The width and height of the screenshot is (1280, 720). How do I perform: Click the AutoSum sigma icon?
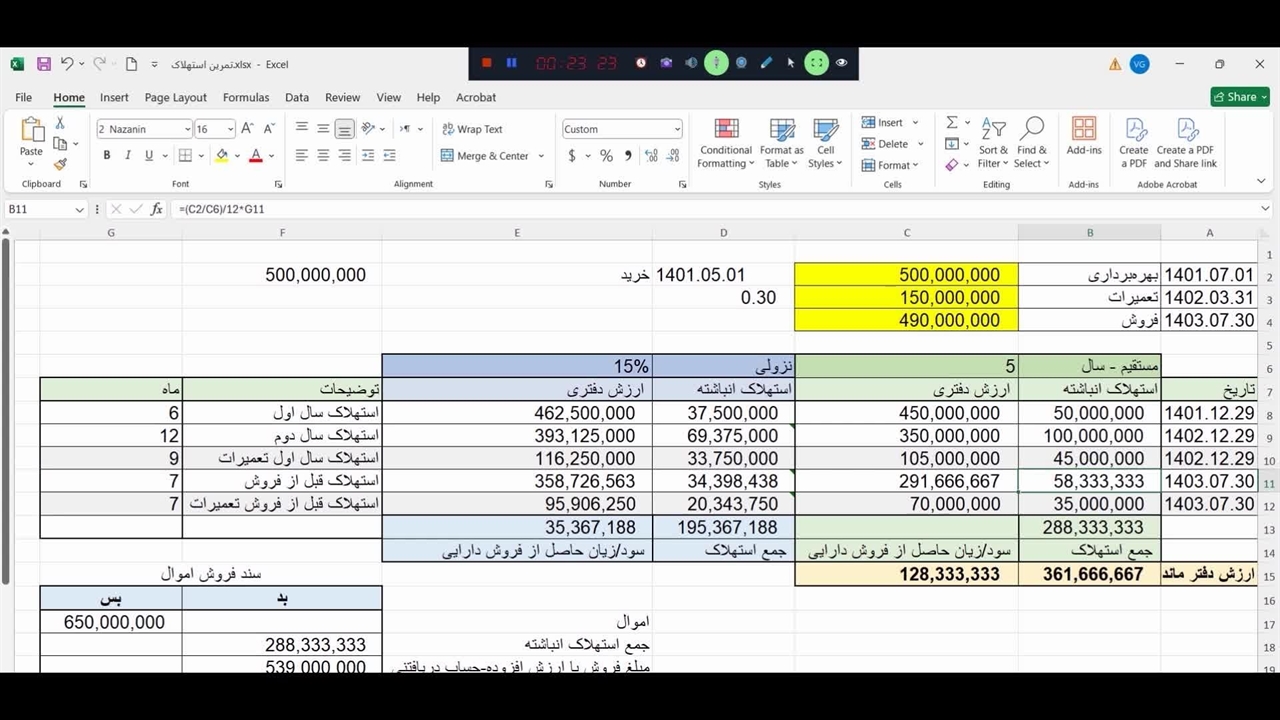coord(952,122)
